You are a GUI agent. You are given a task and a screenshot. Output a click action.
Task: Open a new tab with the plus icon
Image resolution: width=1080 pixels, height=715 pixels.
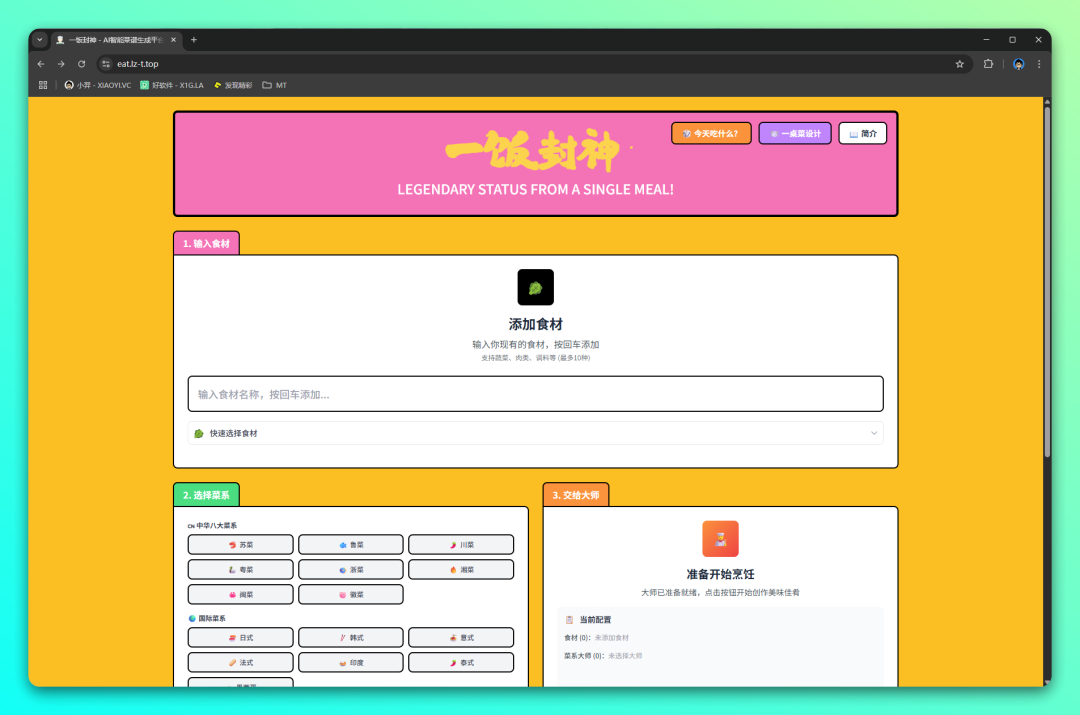click(x=194, y=40)
